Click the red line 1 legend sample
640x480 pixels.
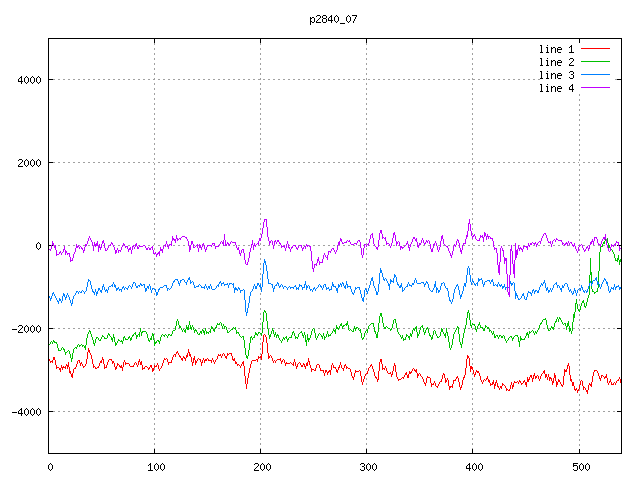(x=595, y=48)
